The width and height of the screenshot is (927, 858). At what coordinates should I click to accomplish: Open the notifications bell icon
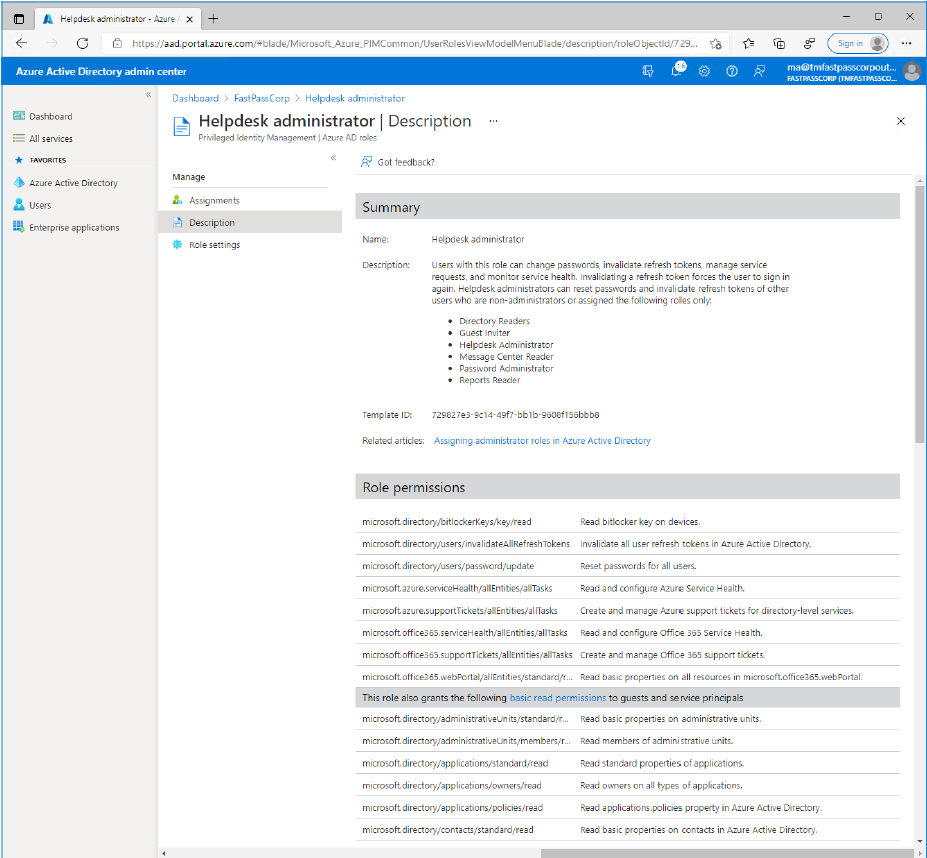(x=677, y=71)
